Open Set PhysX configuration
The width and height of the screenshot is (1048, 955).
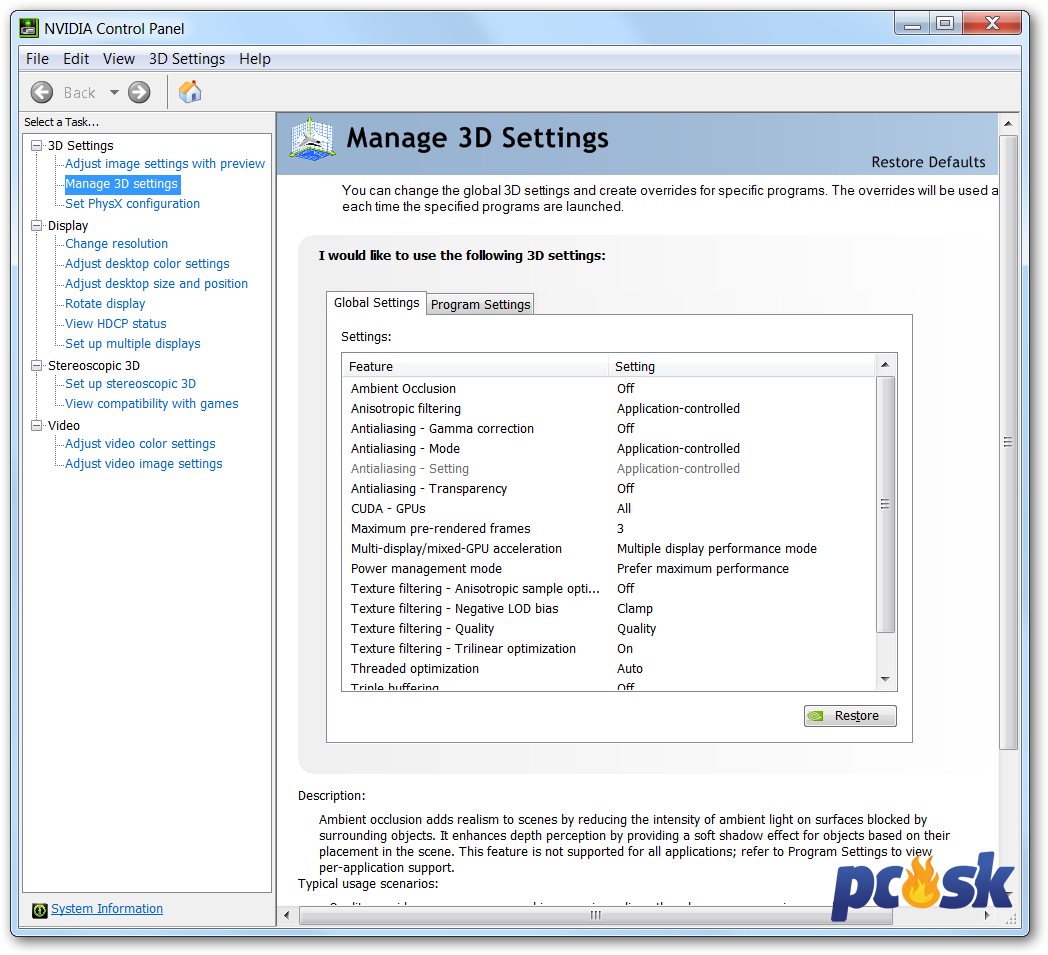[132, 204]
